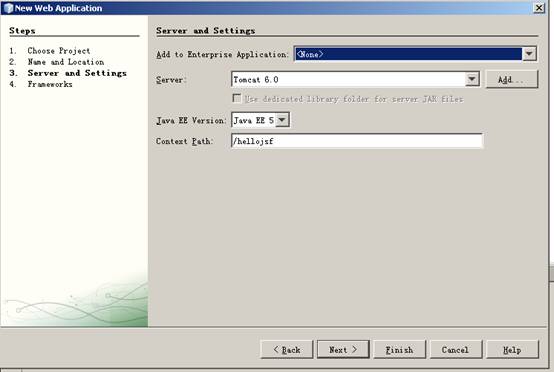The height and width of the screenshot is (372, 554).
Task: Click the Server: label
Action: [171, 80]
